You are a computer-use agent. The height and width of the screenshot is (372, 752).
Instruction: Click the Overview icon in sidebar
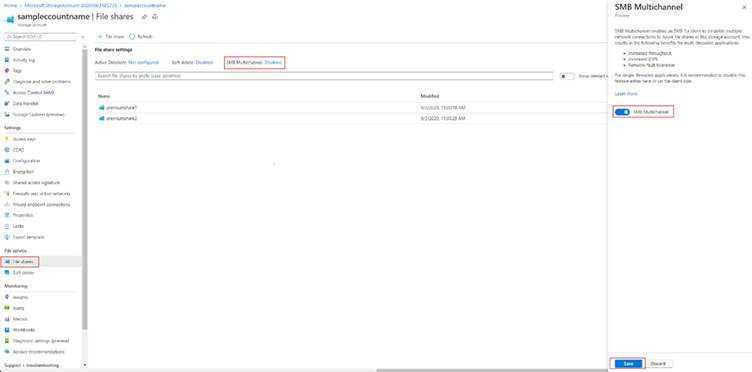click(x=7, y=49)
